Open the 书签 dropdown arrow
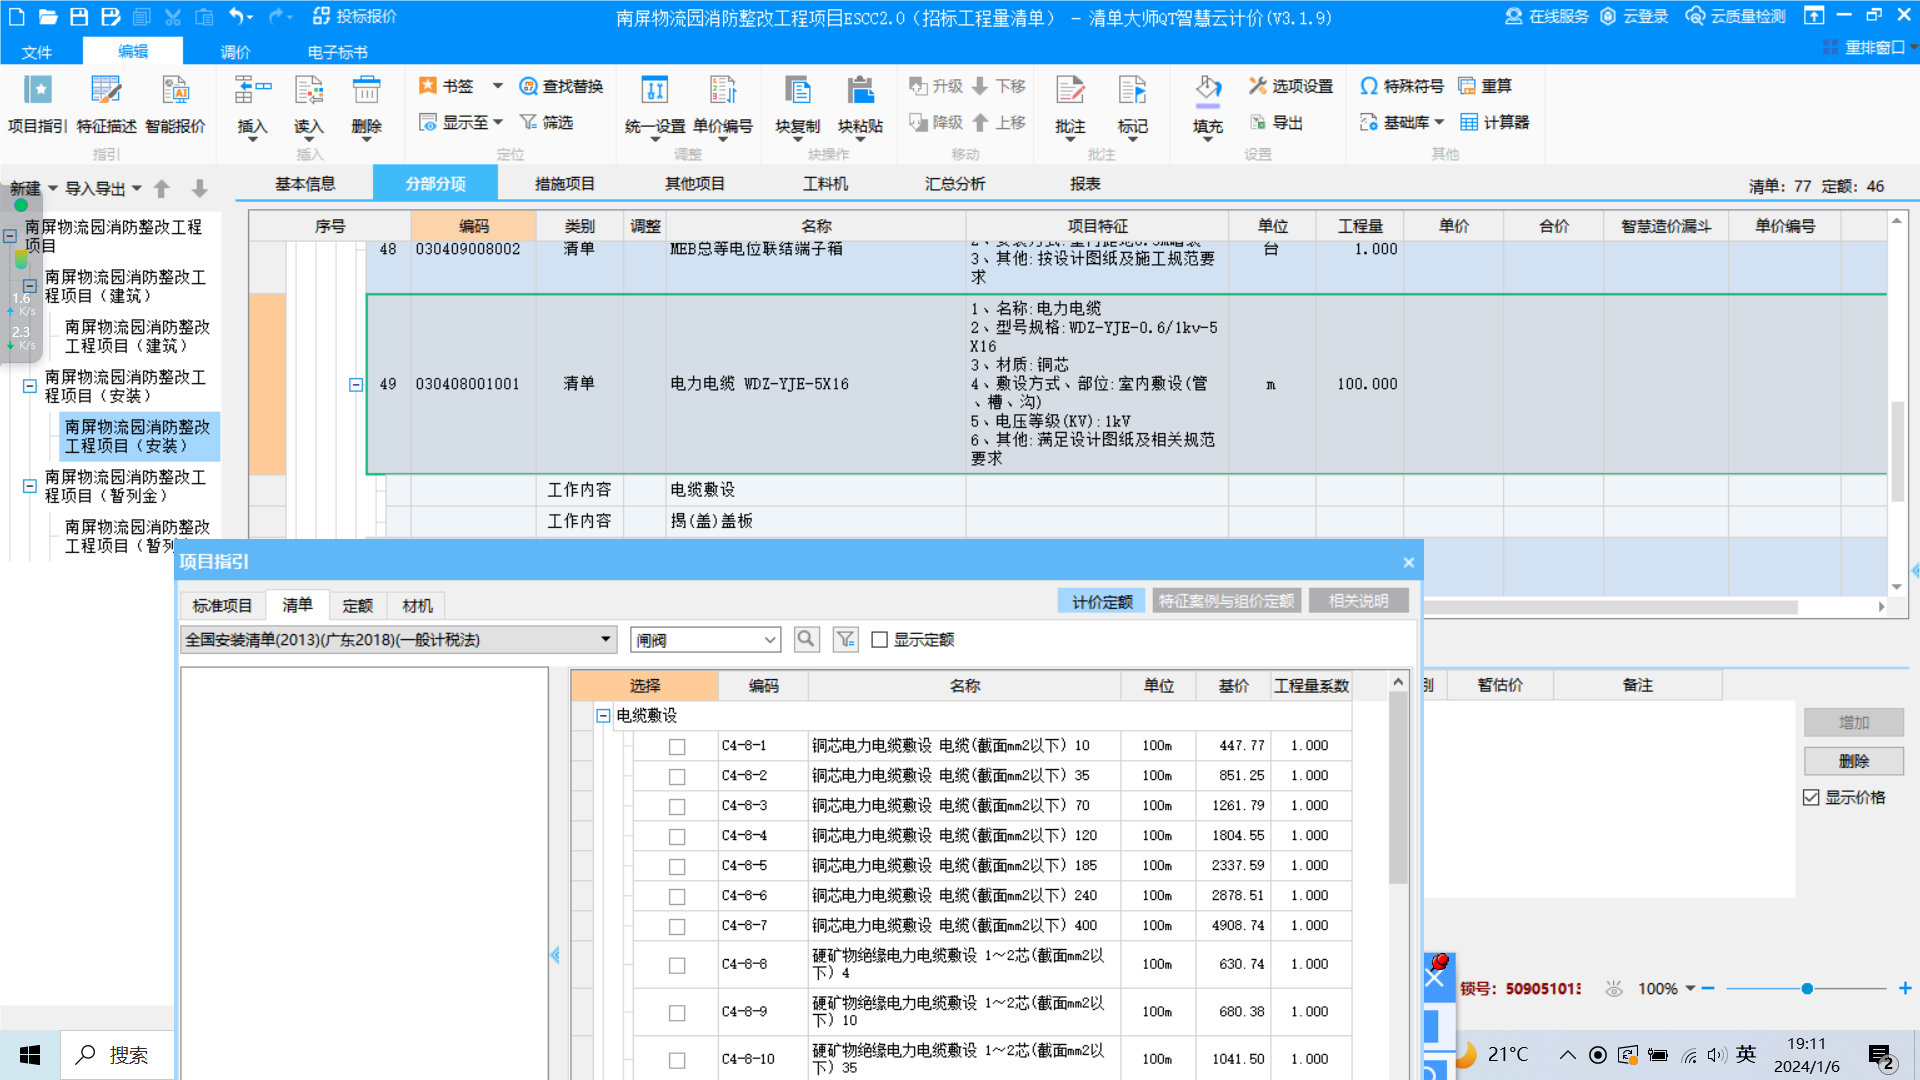1920x1080 pixels. (498, 86)
